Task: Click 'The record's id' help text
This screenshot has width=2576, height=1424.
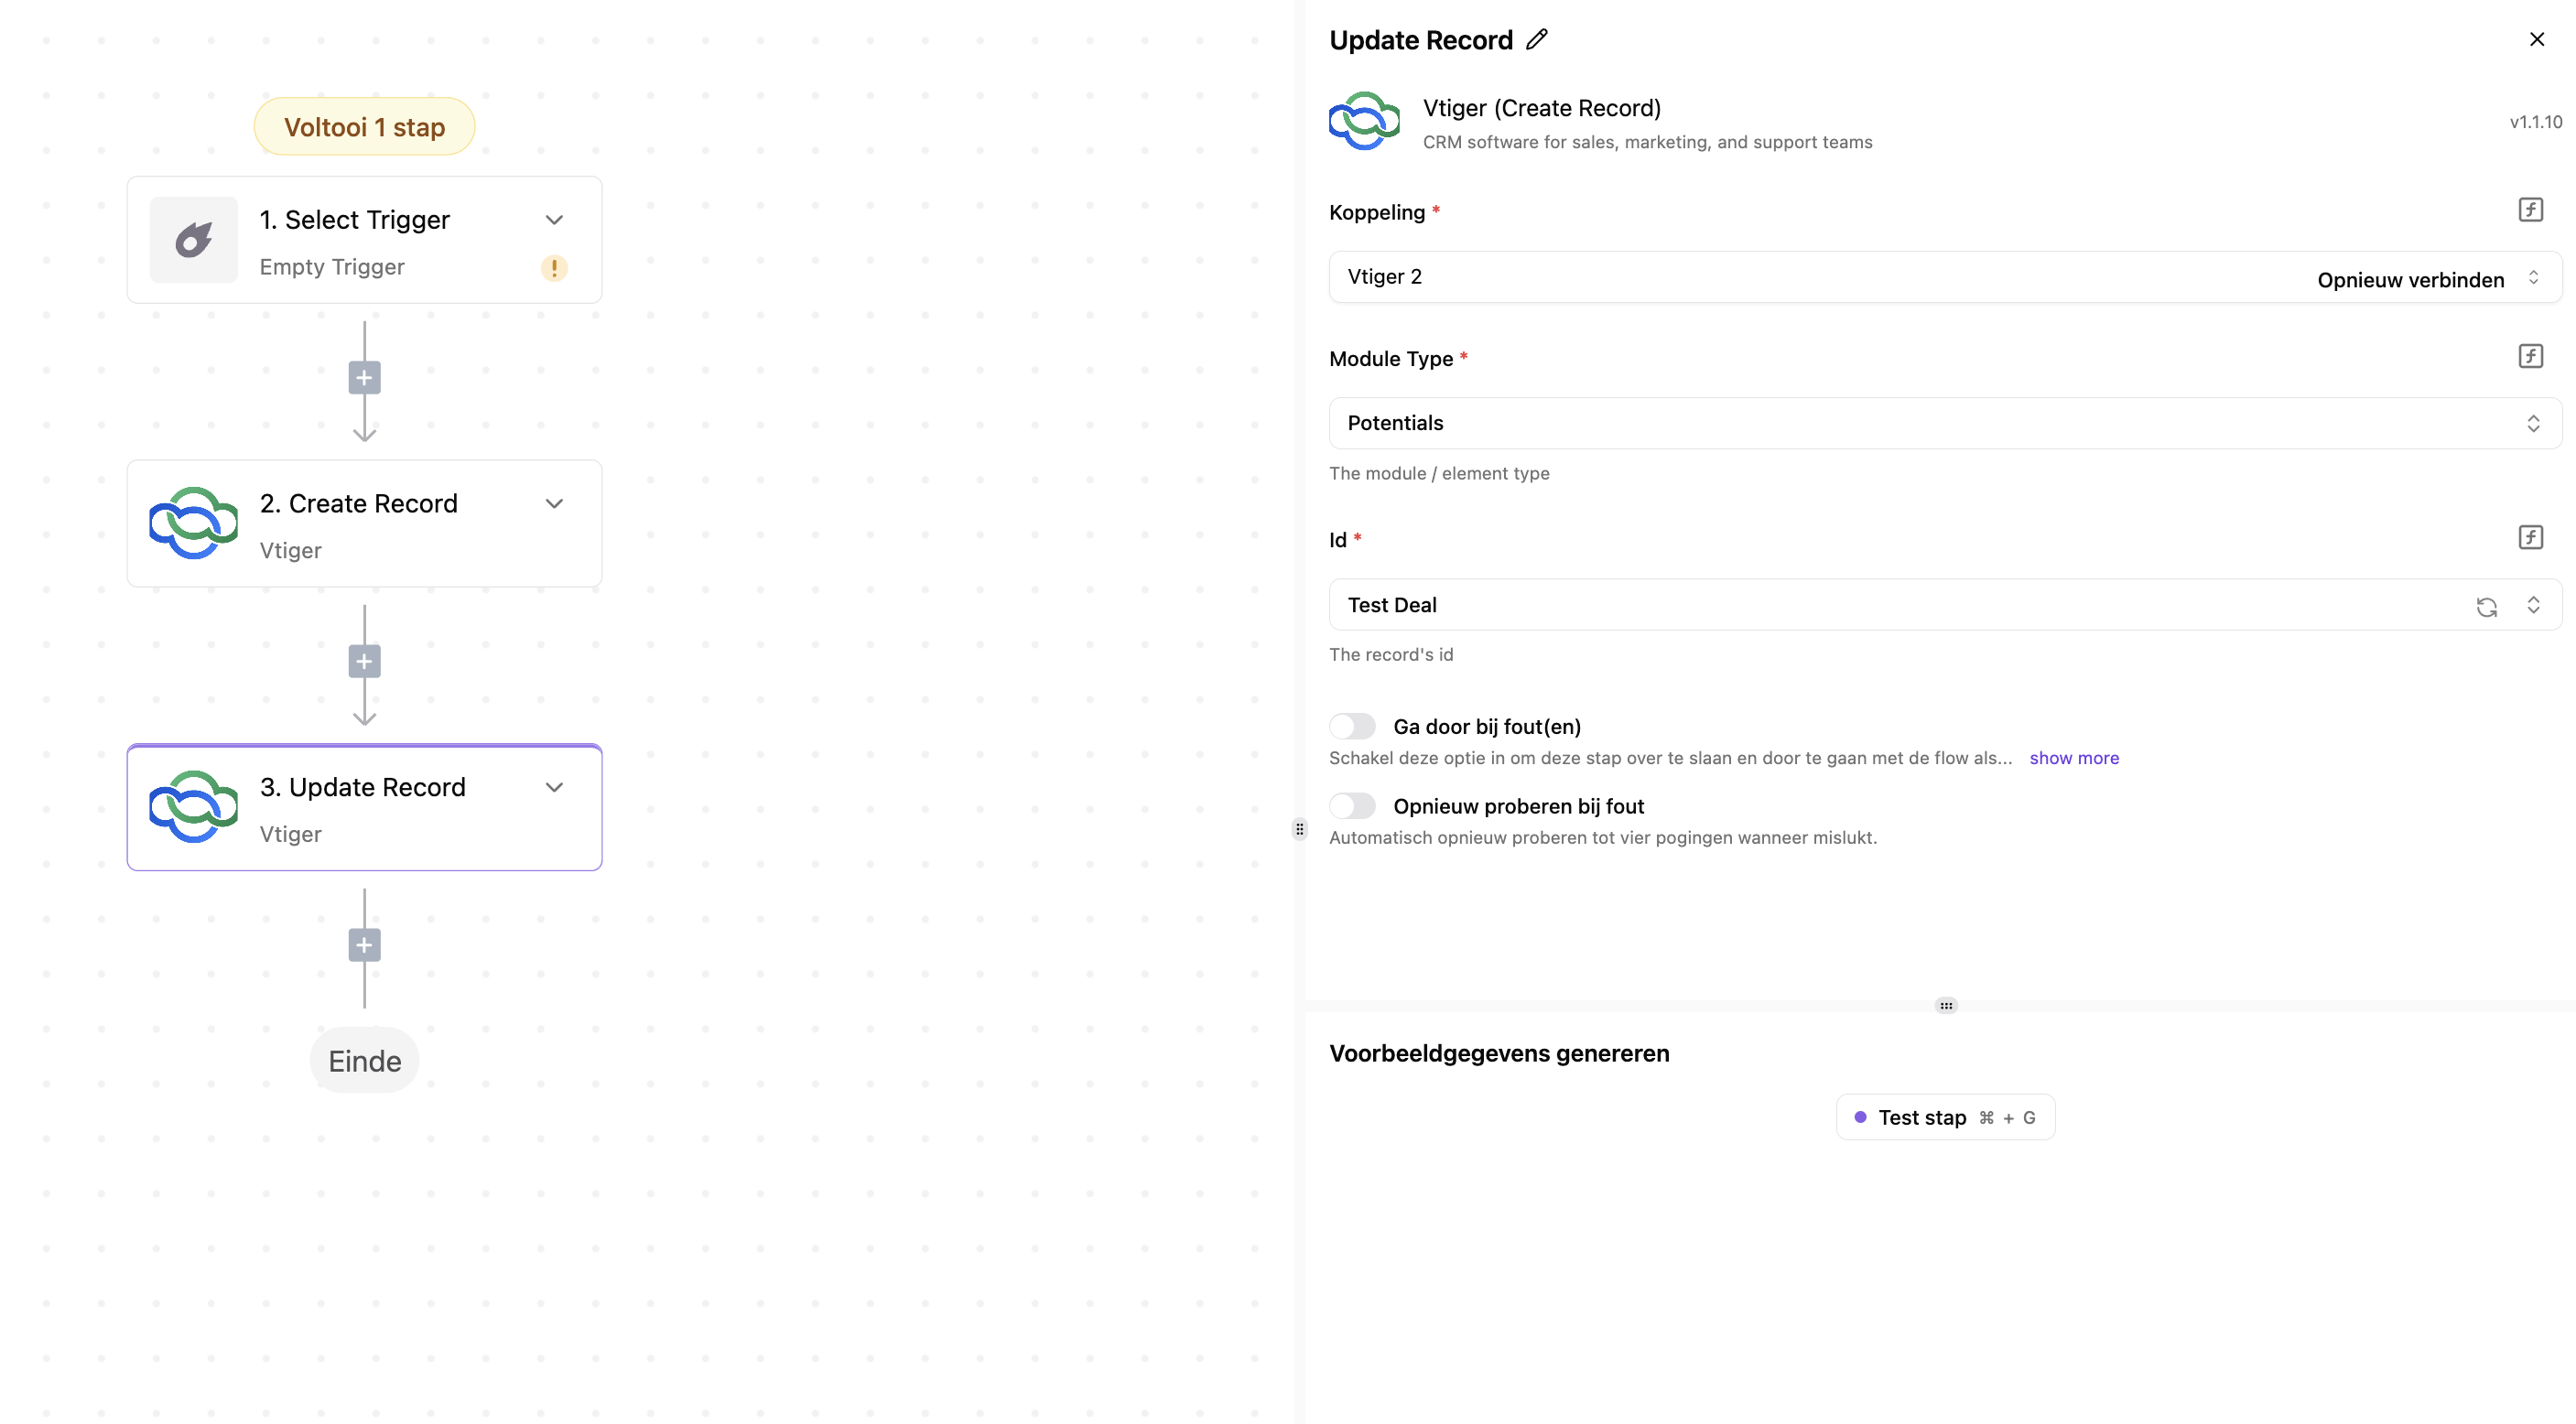Action: [x=1391, y=655]
